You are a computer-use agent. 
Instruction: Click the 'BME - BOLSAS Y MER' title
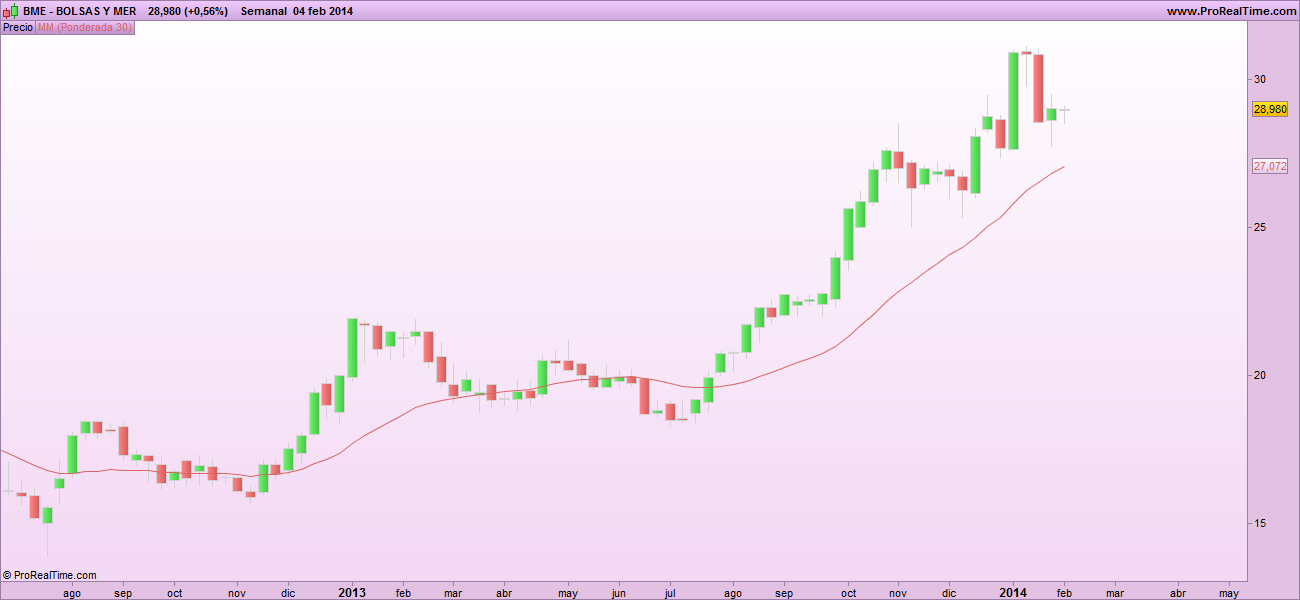80,11
